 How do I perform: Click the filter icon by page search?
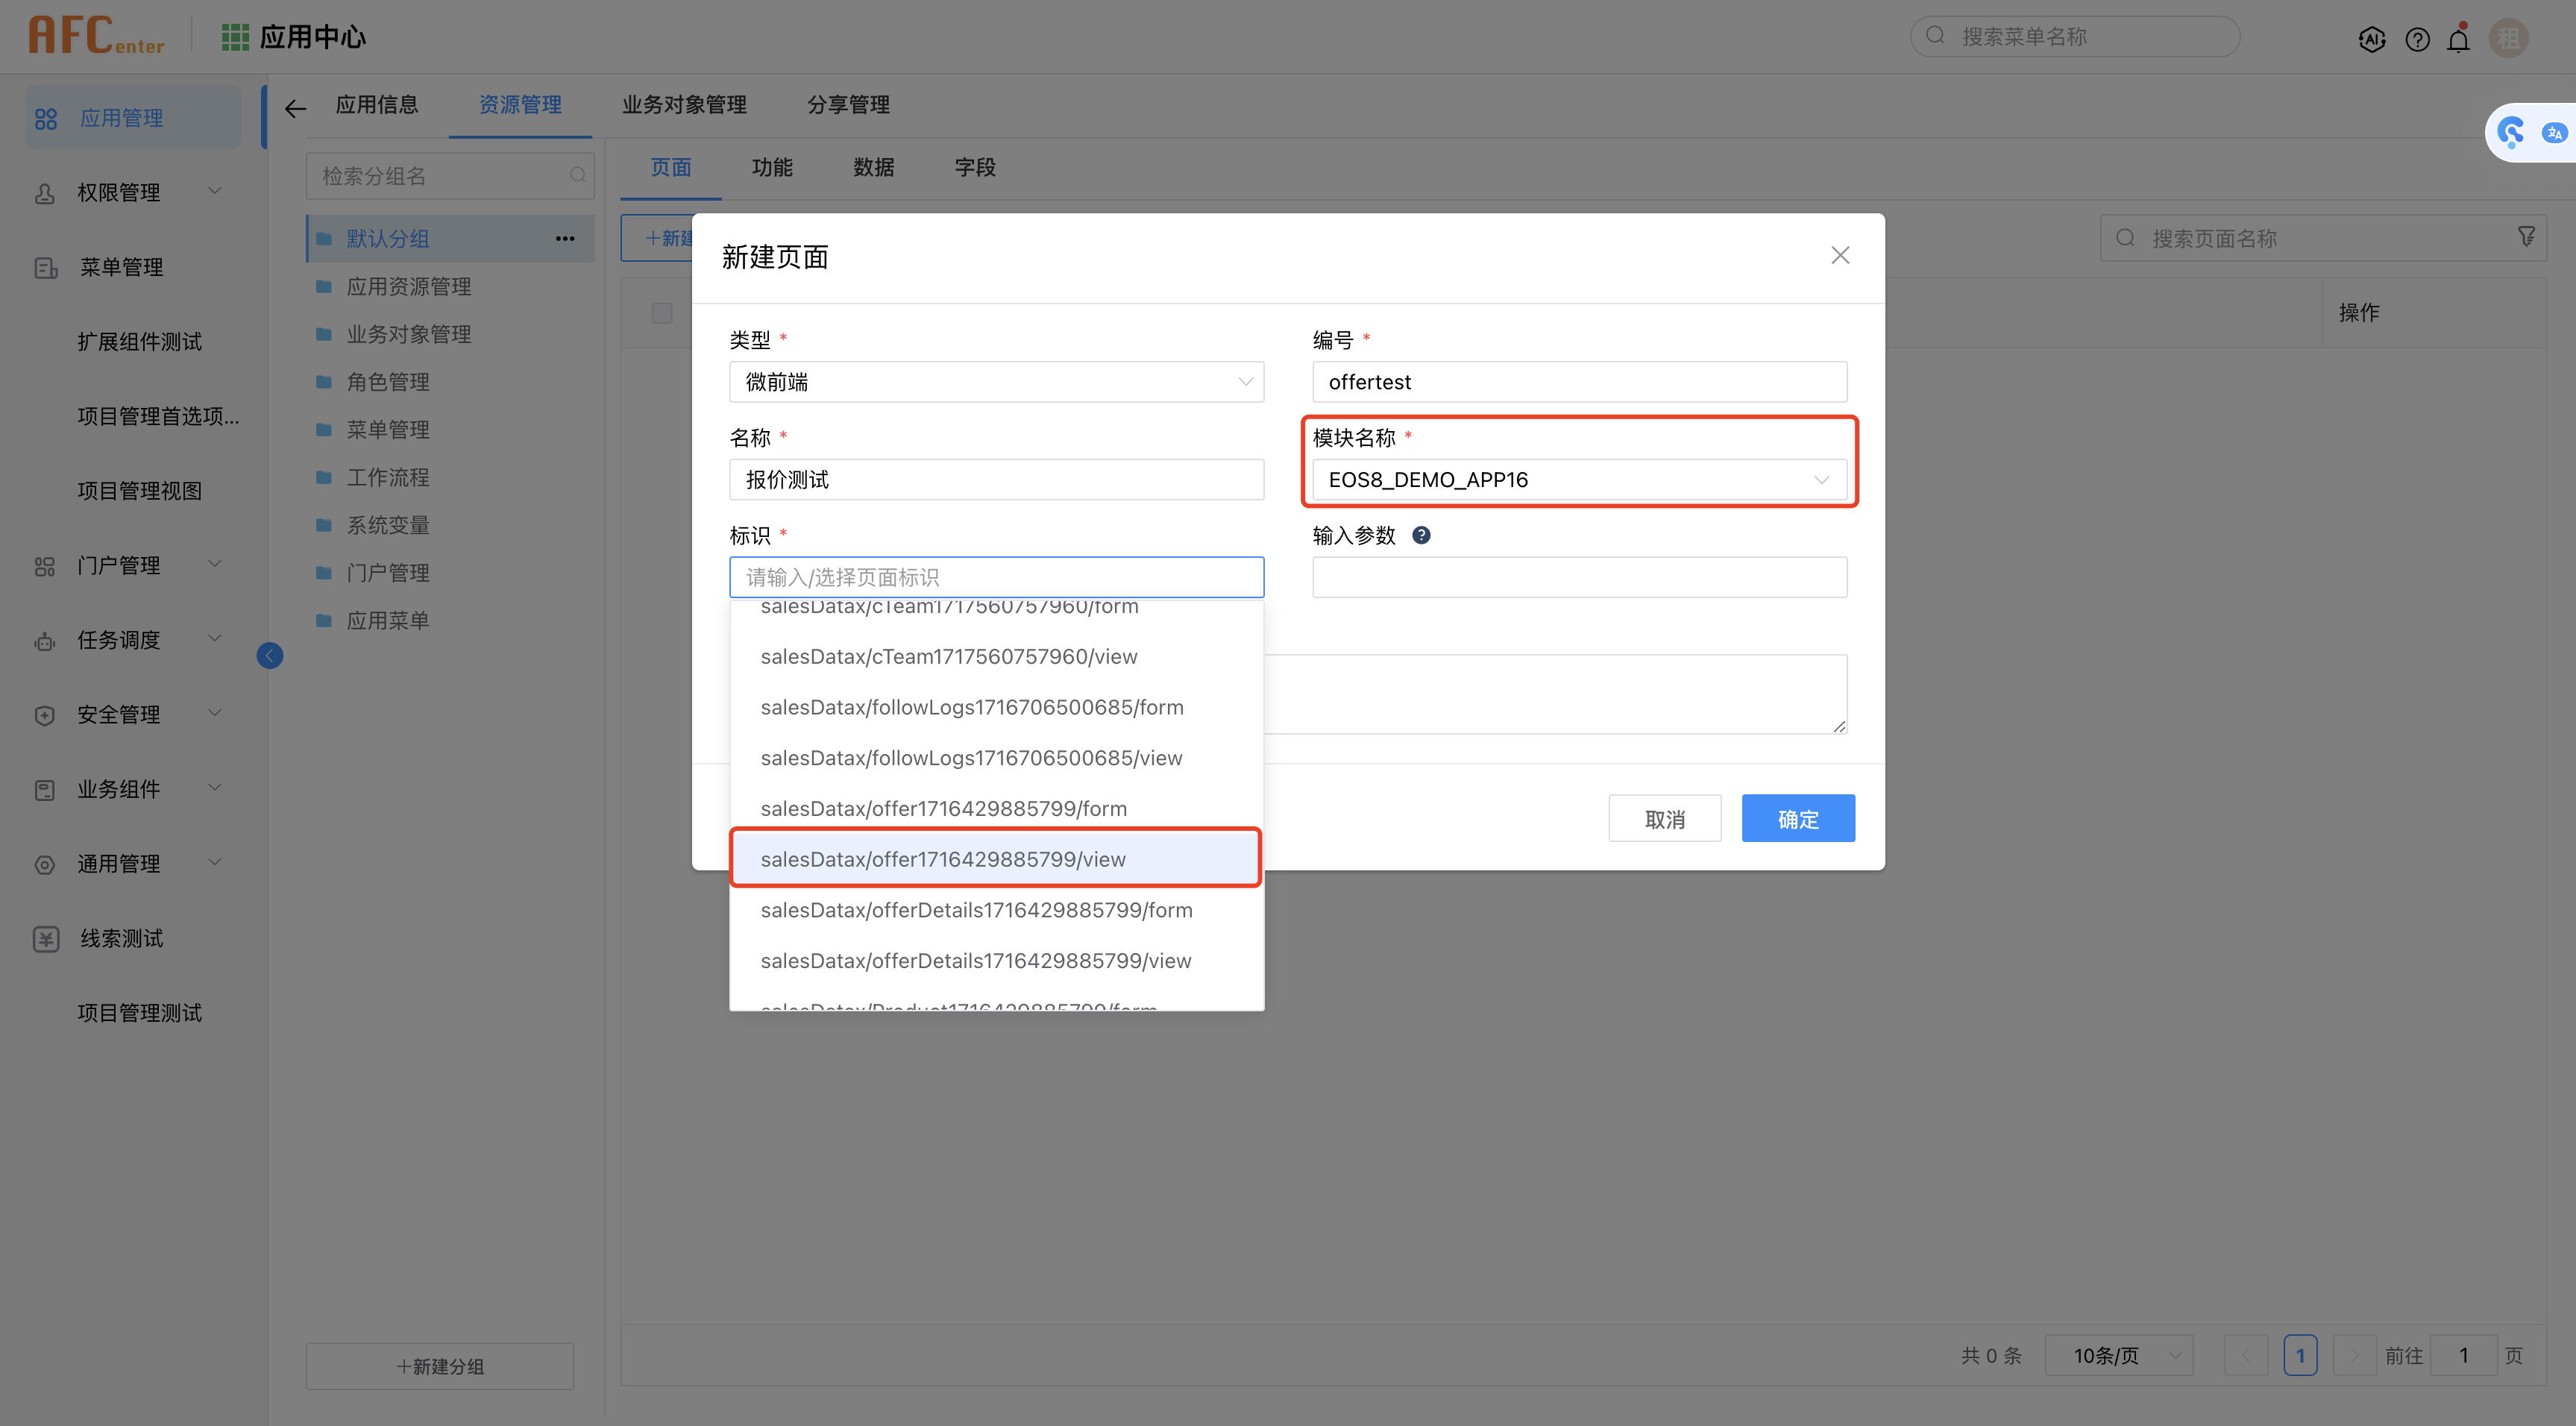2525,237
